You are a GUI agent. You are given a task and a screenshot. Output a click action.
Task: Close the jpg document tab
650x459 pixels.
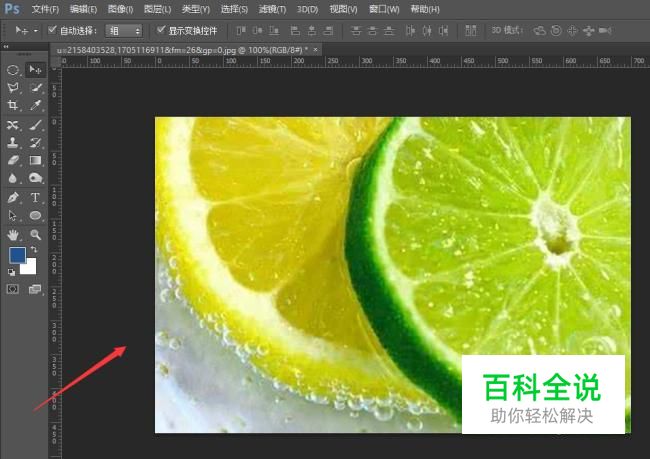[315, 50]
